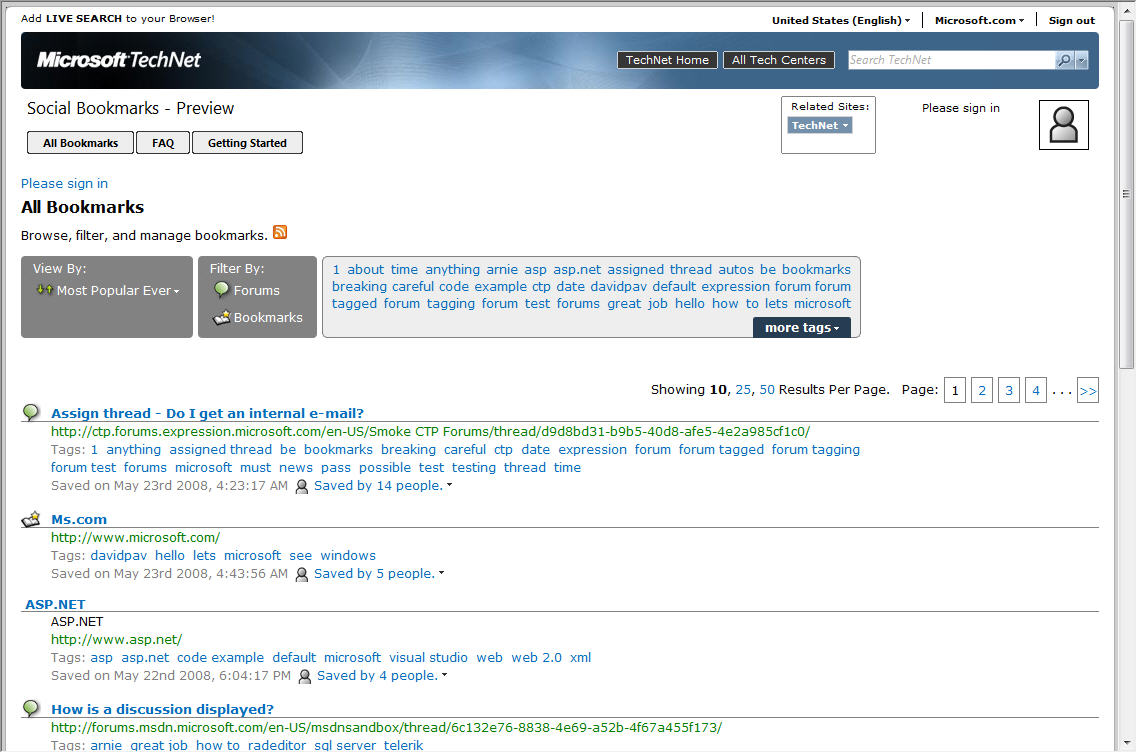Click the blue Please sign in link
The width and height of the screenshot is (1137, 753).
click(65, 184)
